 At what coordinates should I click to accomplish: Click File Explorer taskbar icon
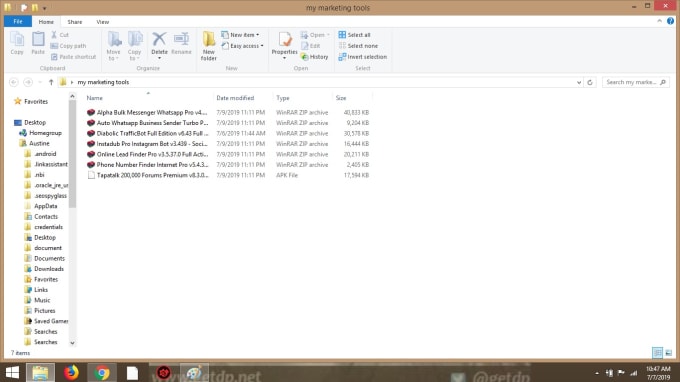click(x=40, y=373)
